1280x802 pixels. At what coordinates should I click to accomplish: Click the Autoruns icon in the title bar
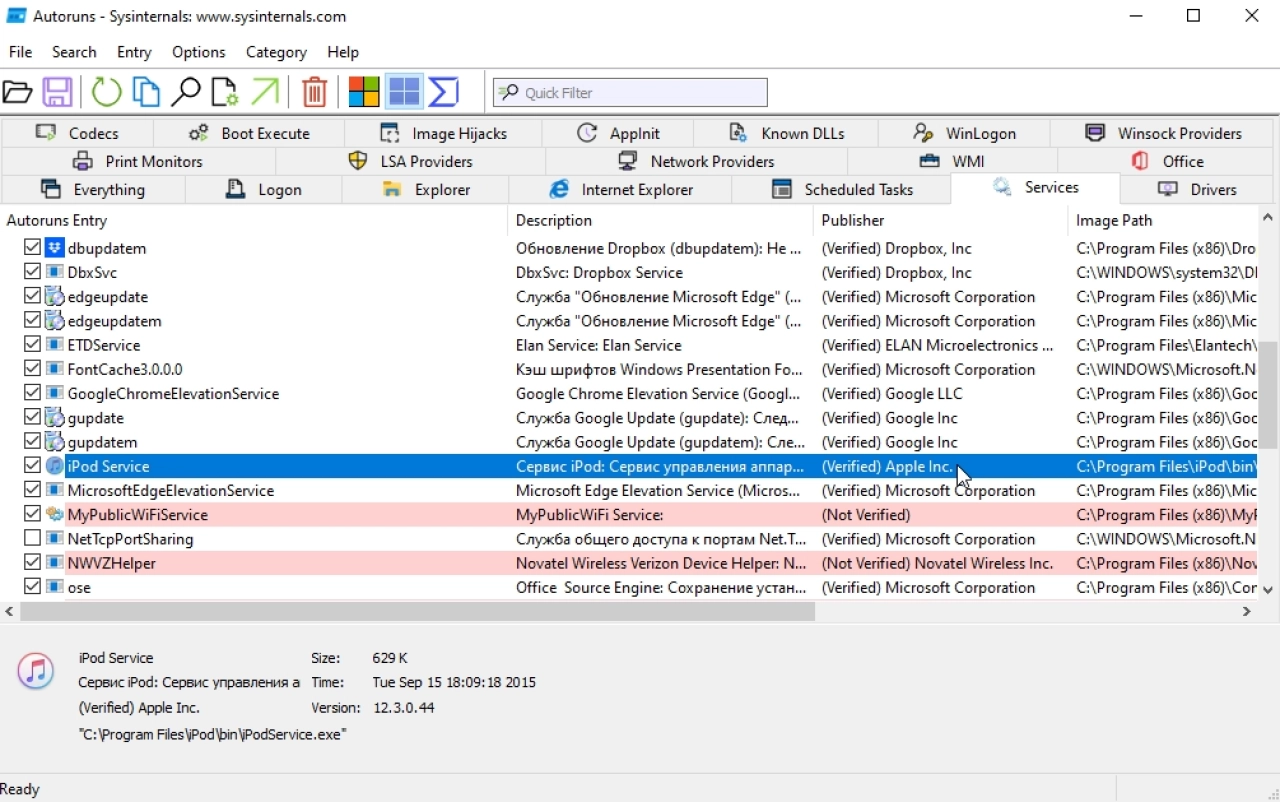16,16
